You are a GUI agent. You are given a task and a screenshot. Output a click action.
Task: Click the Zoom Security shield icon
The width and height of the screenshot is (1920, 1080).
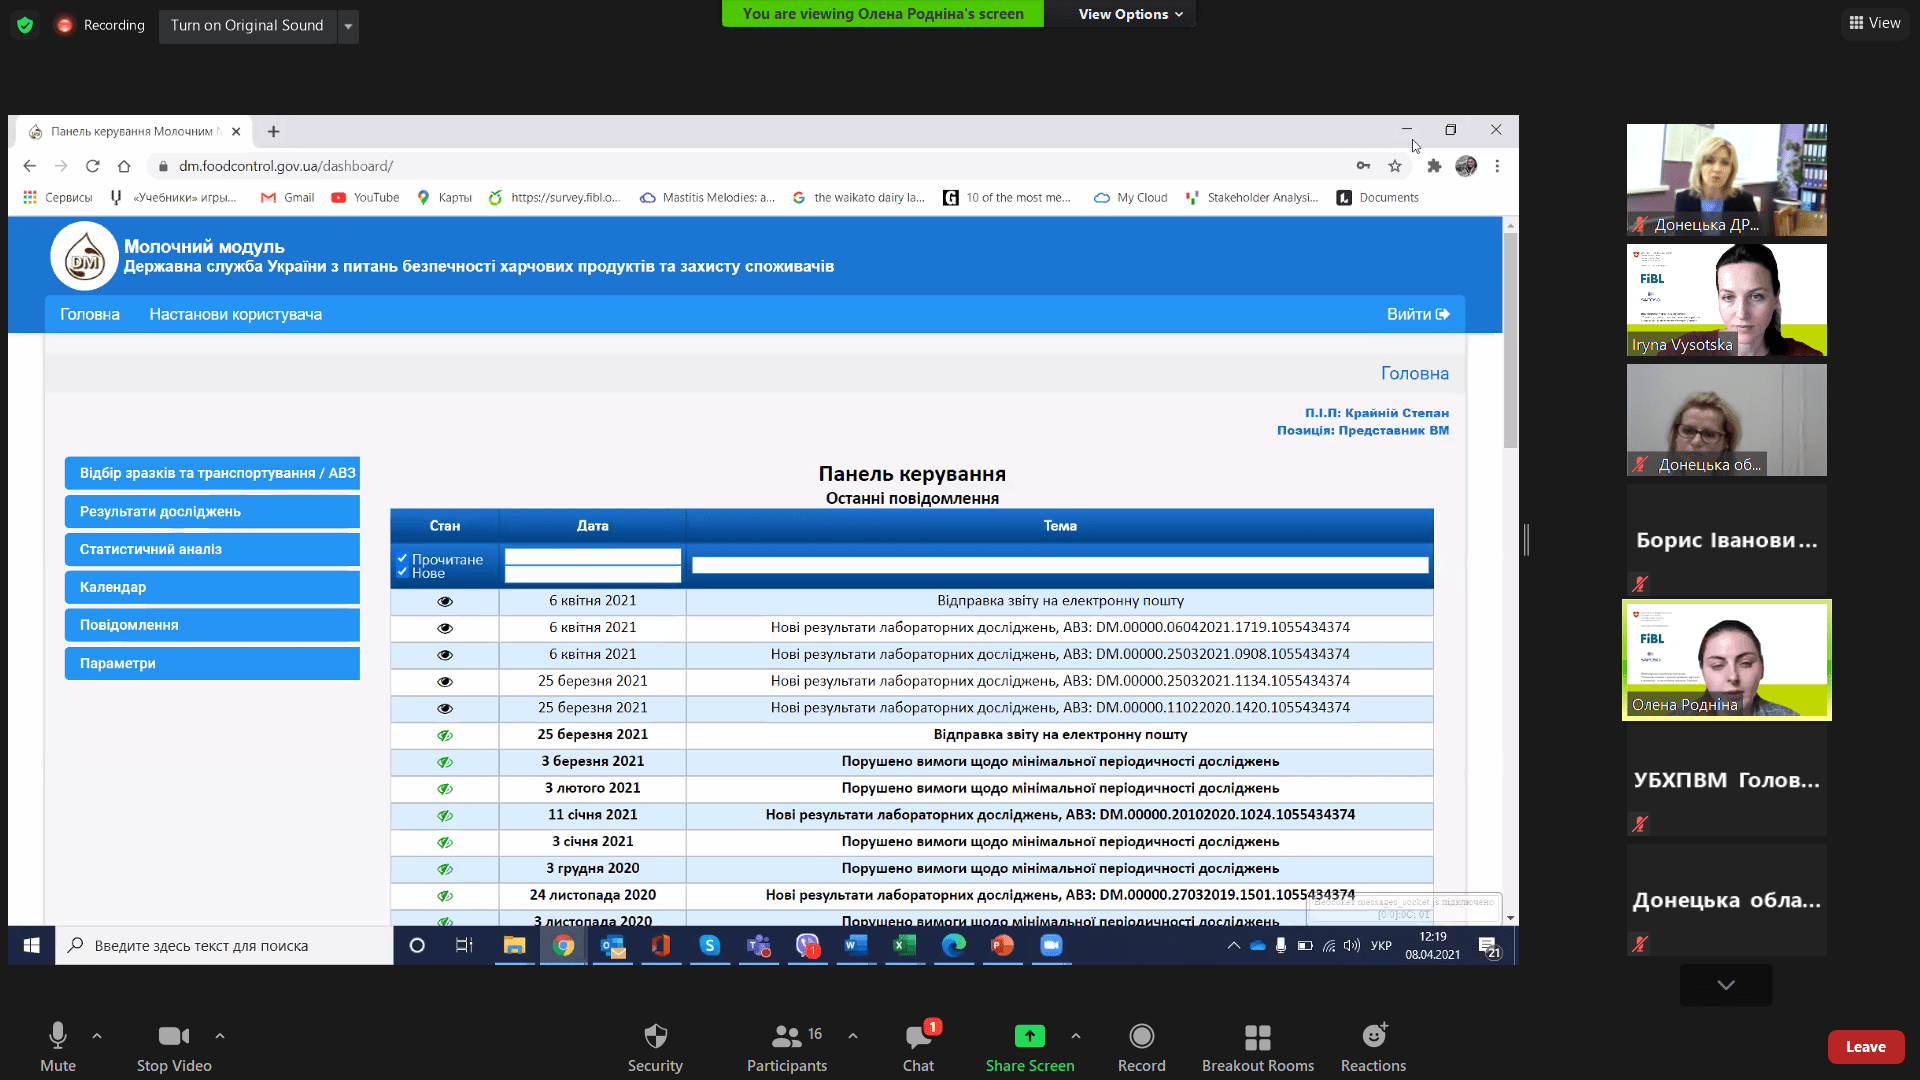pyautogui.click(x=655, y=1036)
